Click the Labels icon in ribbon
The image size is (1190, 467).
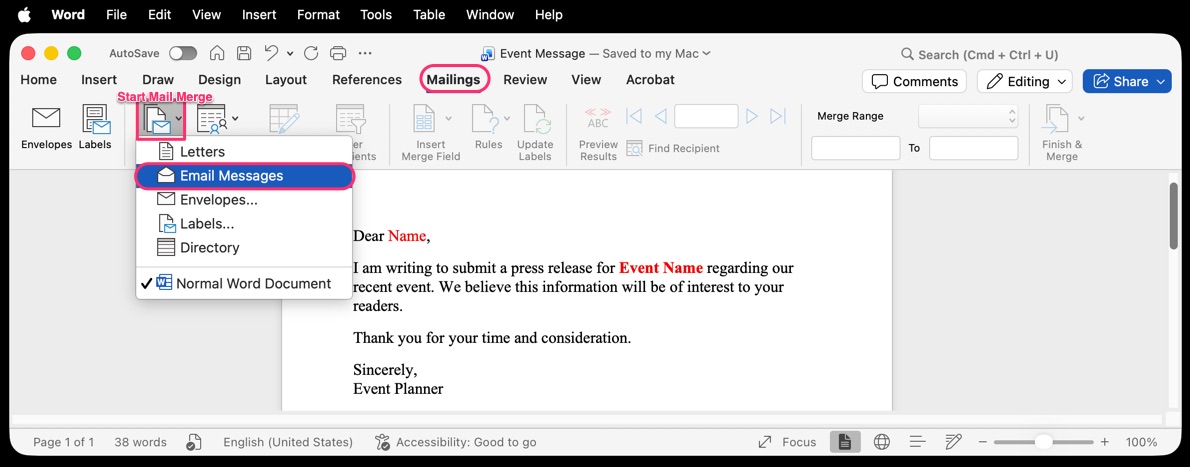click(96, 119)
